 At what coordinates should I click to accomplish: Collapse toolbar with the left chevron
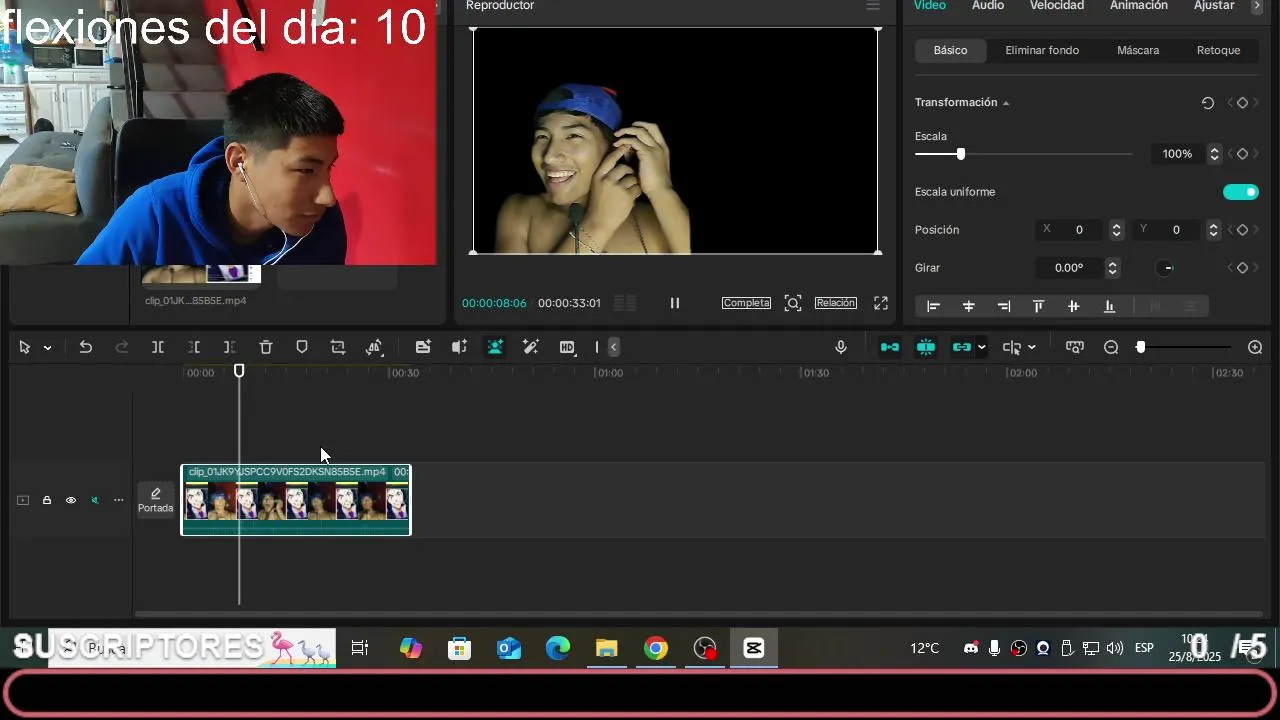click(x=613, y=347)
